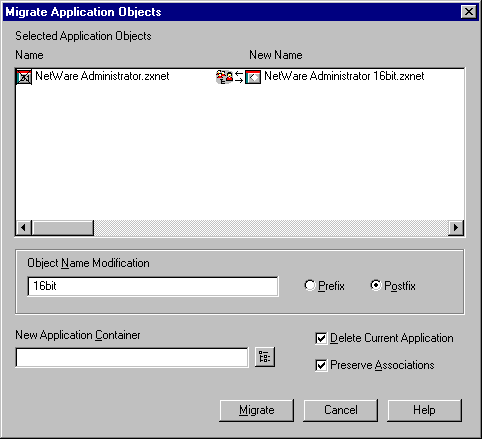Open the container browse tree button
Screen dimensions: 482x439
[x=265, y=357]
